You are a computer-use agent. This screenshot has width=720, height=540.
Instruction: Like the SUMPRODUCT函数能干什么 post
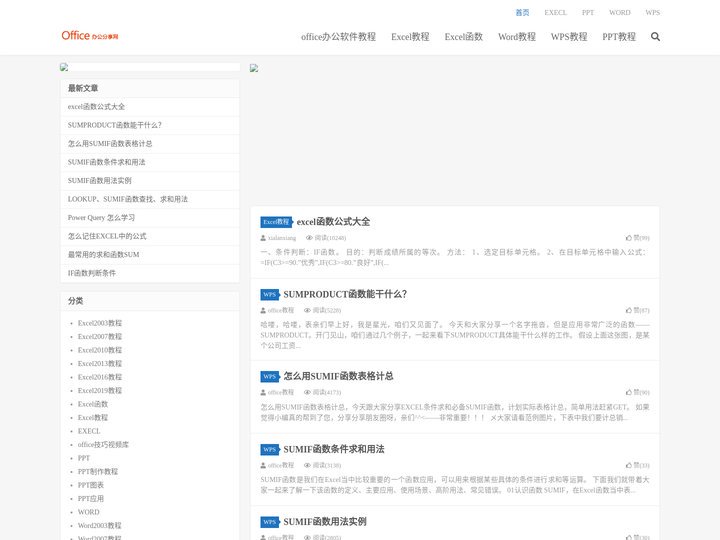(x=637, y=310)
